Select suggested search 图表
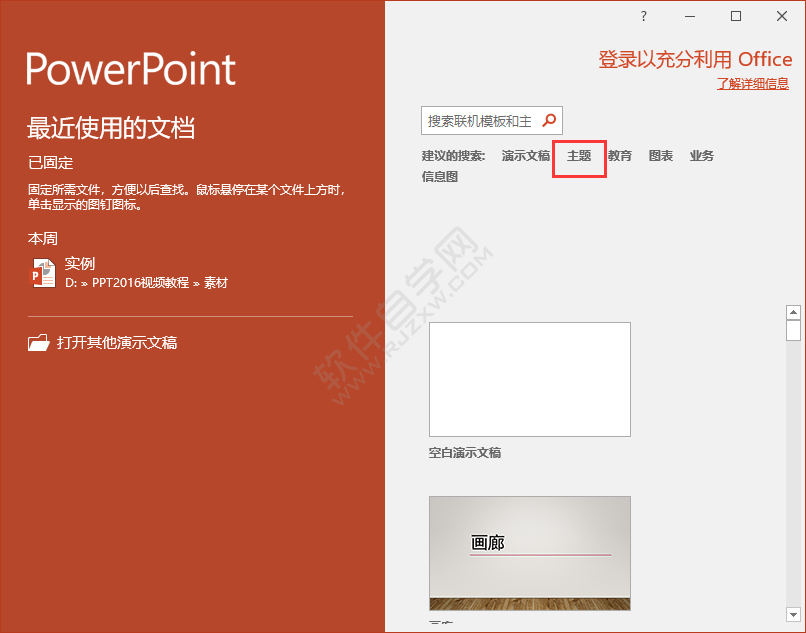806x633 pixels. [661, 156]
